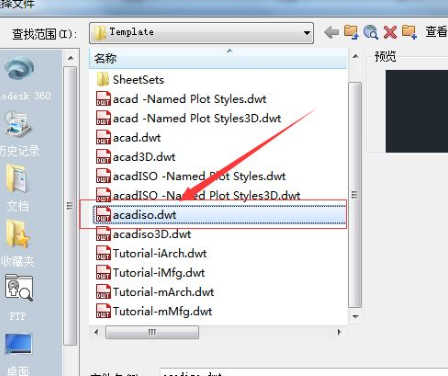Click the 预览 preview thumbnail

[x=417, y=111]
